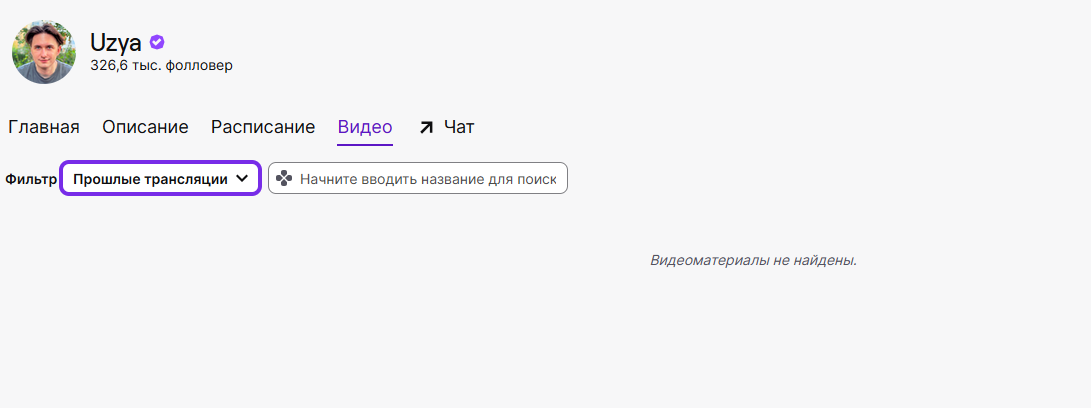Open the Главная tab
Screen dimensions: 1091x408
coord(44,127)
